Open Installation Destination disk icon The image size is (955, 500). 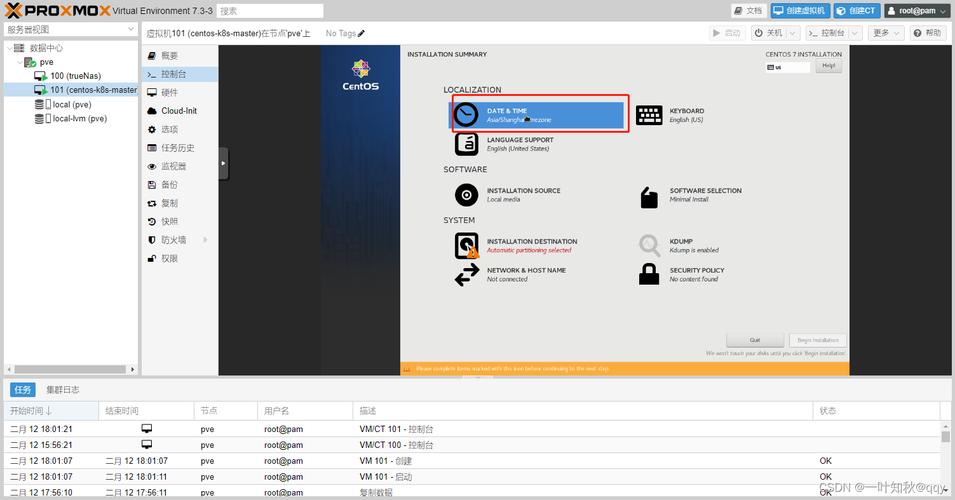click(x=466, y=245)
